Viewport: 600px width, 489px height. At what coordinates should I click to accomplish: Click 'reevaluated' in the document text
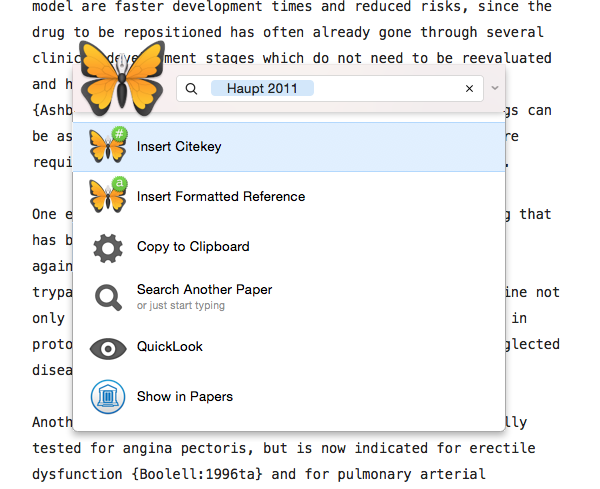[507, 59]
